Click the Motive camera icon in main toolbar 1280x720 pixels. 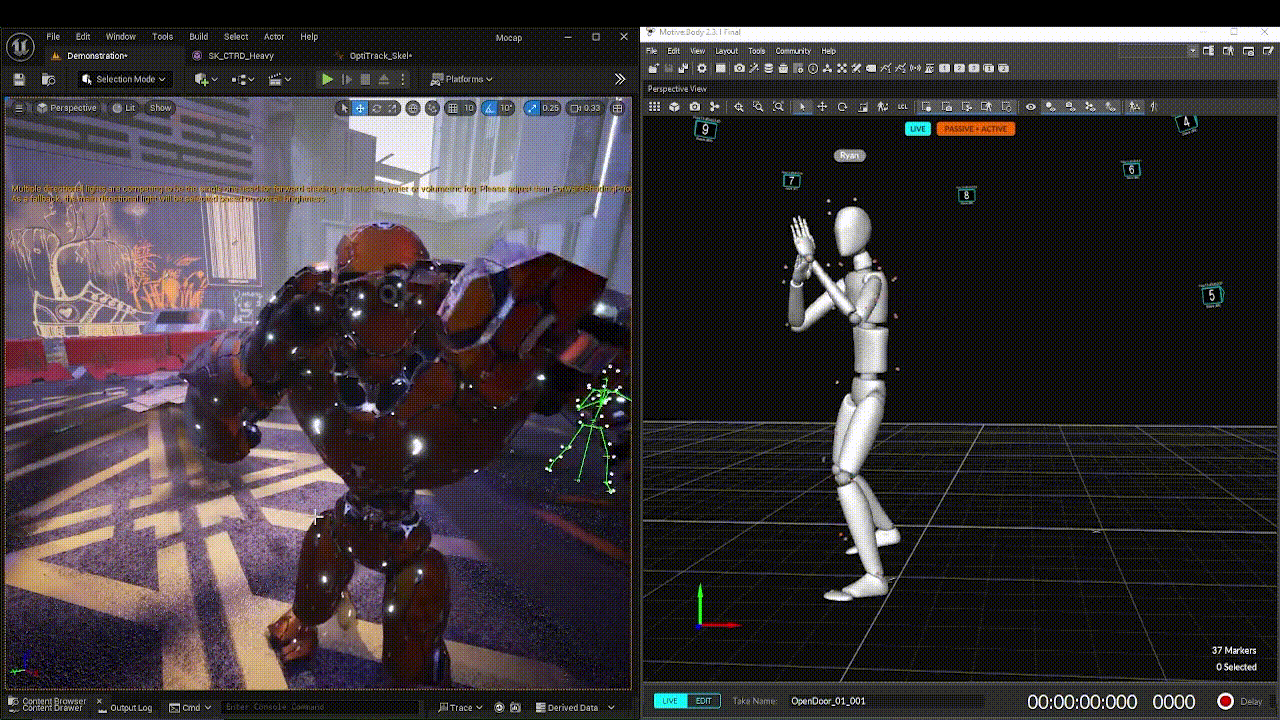739,68
